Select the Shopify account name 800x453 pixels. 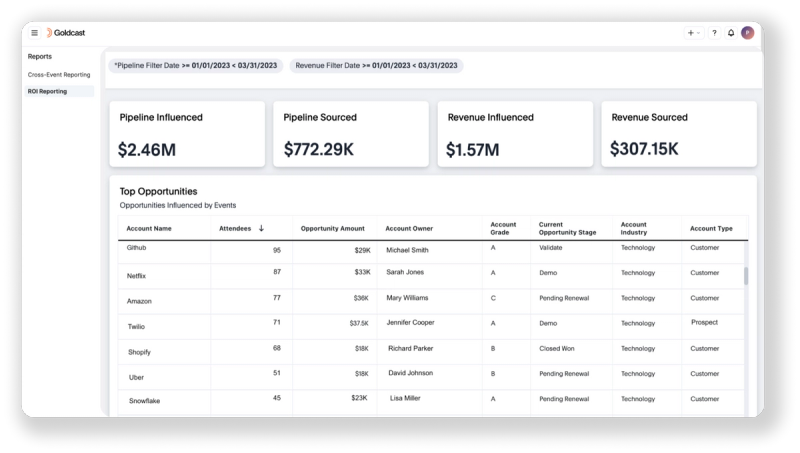click(139, 352)
